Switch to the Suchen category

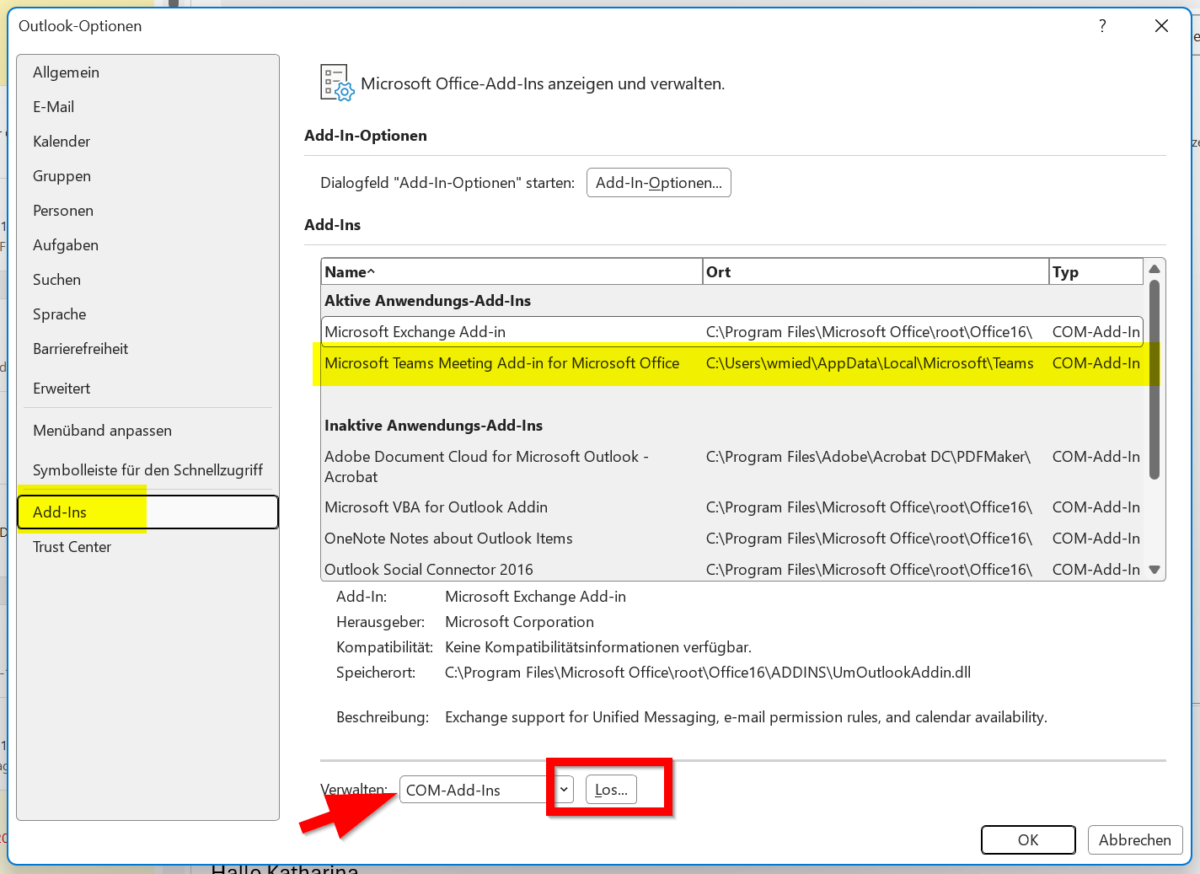click(147, 279)
